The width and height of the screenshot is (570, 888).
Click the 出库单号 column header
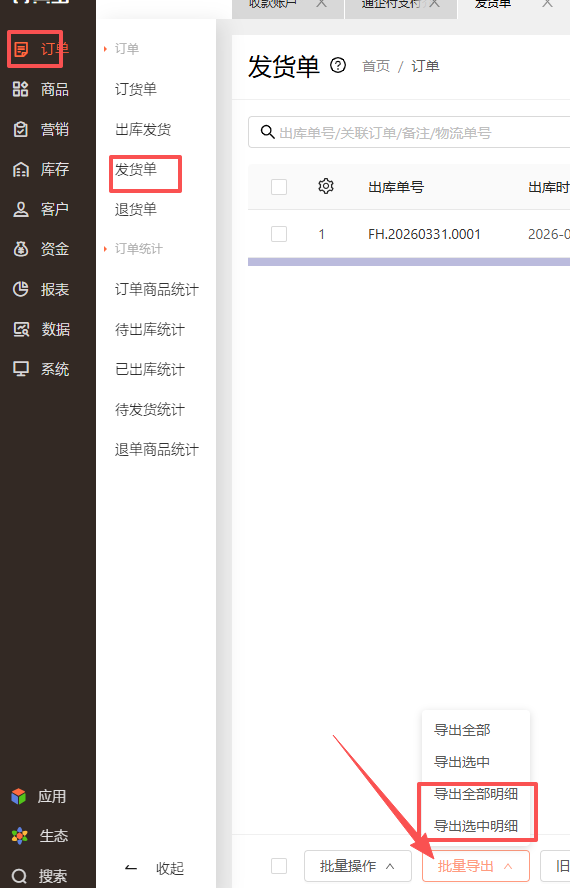(x=396, y=187)
